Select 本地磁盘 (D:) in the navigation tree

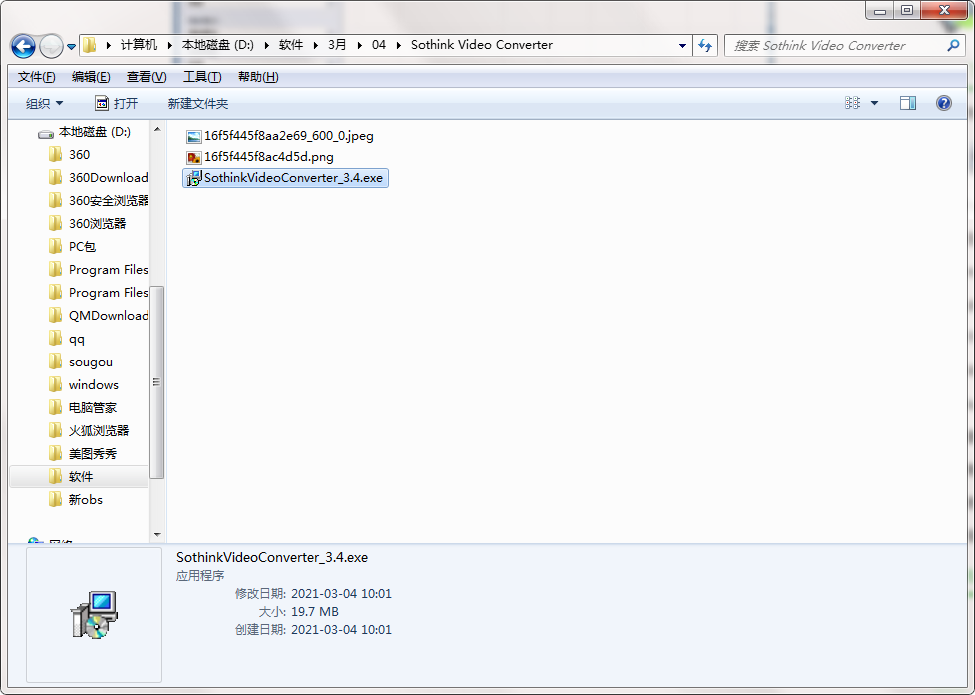coord(95,132)
